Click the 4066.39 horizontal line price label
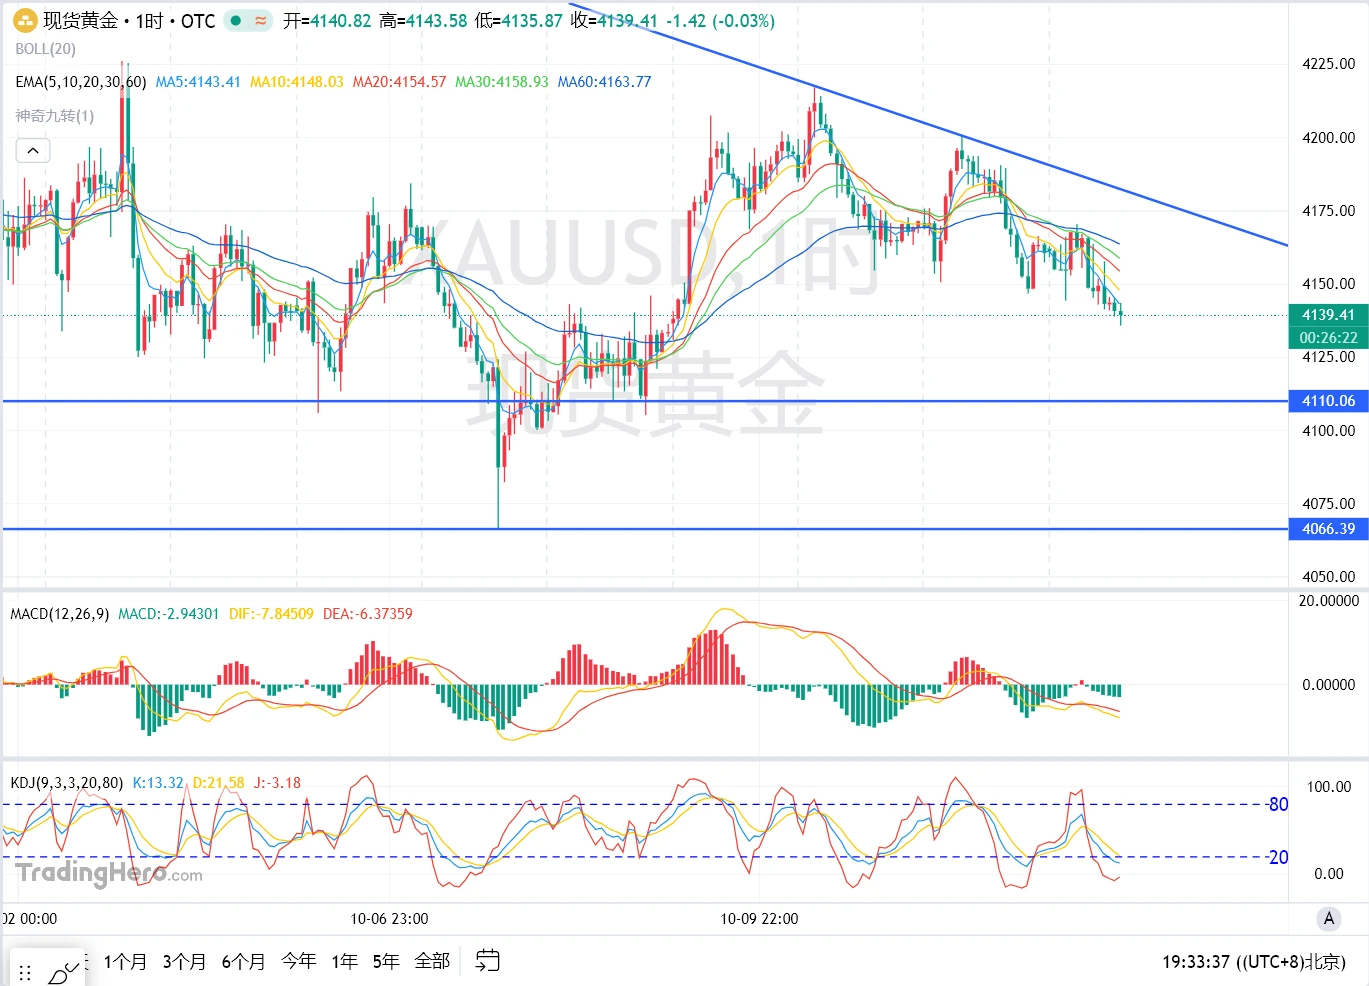Screen dimensions: 1369x986 click(x=1328, y=529)
